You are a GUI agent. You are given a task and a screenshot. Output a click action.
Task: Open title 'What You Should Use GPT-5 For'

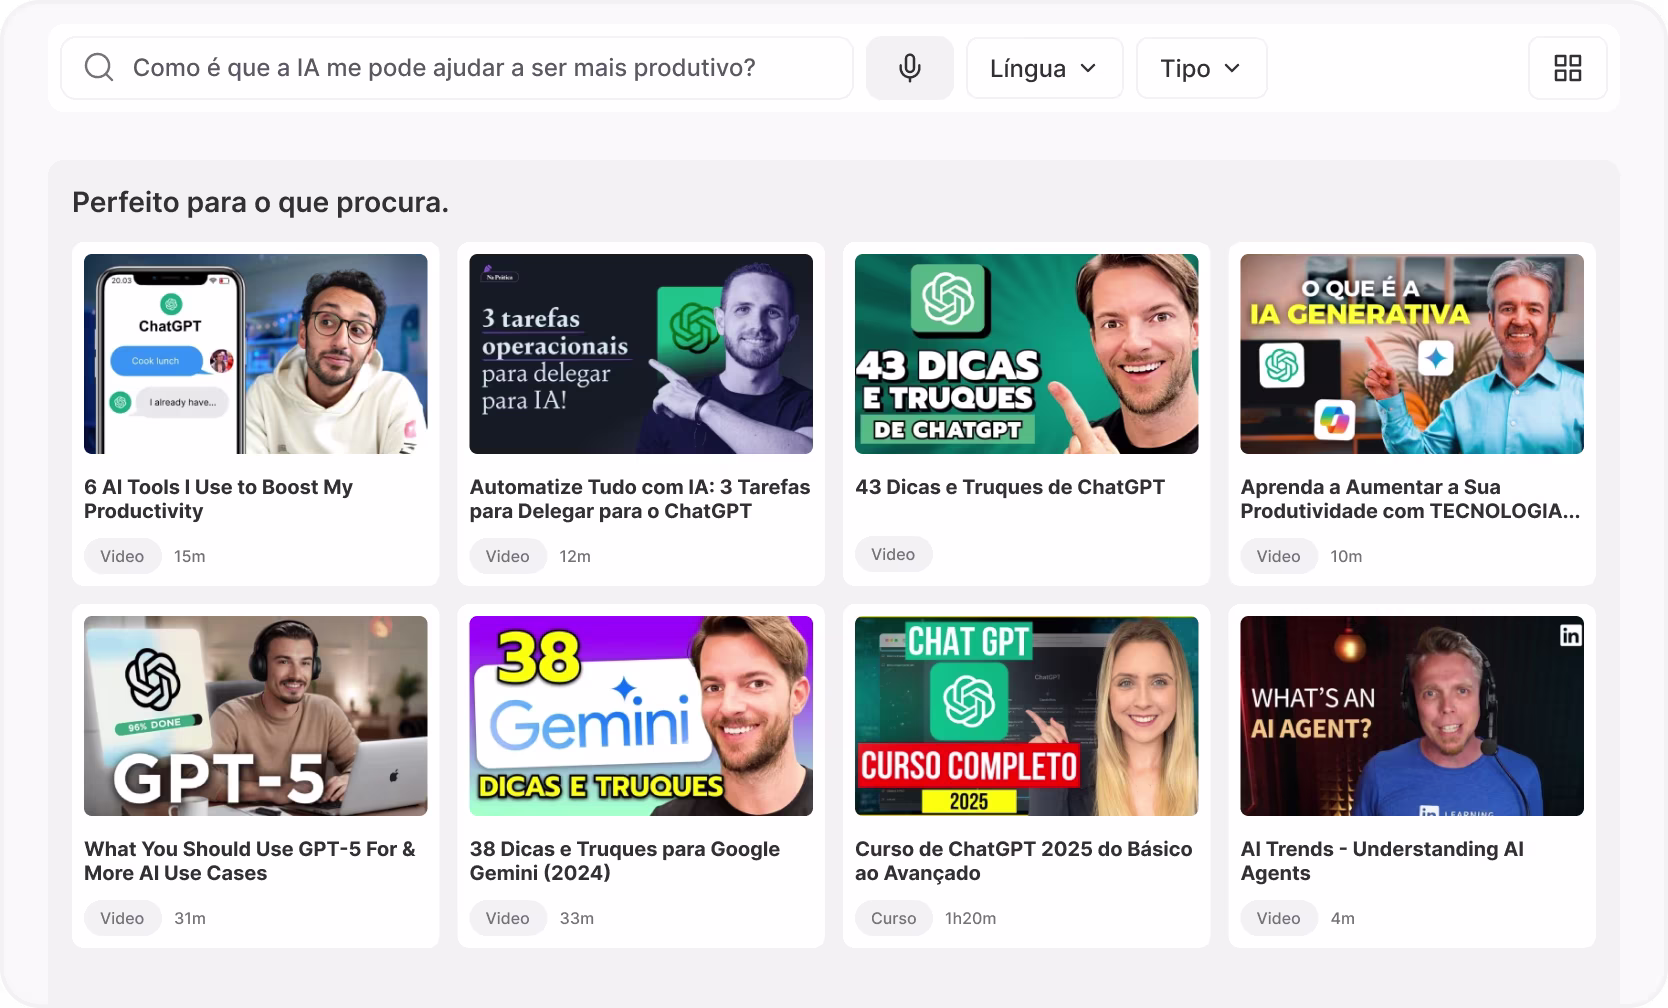250,861
